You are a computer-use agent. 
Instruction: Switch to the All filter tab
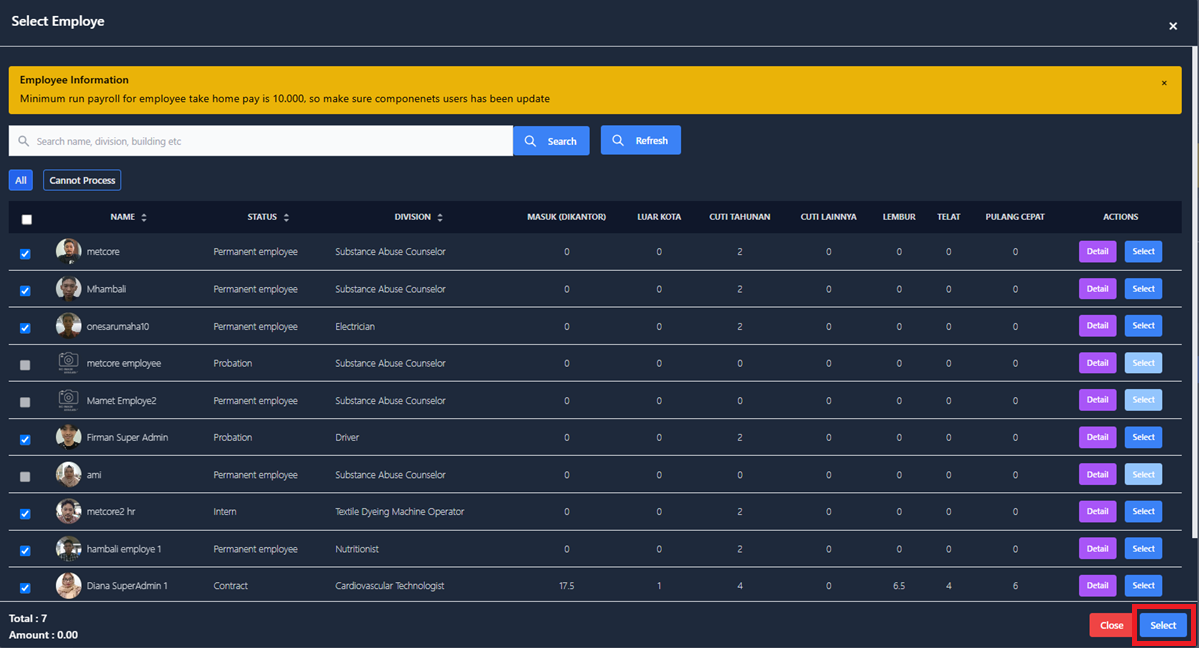[21, 180]
